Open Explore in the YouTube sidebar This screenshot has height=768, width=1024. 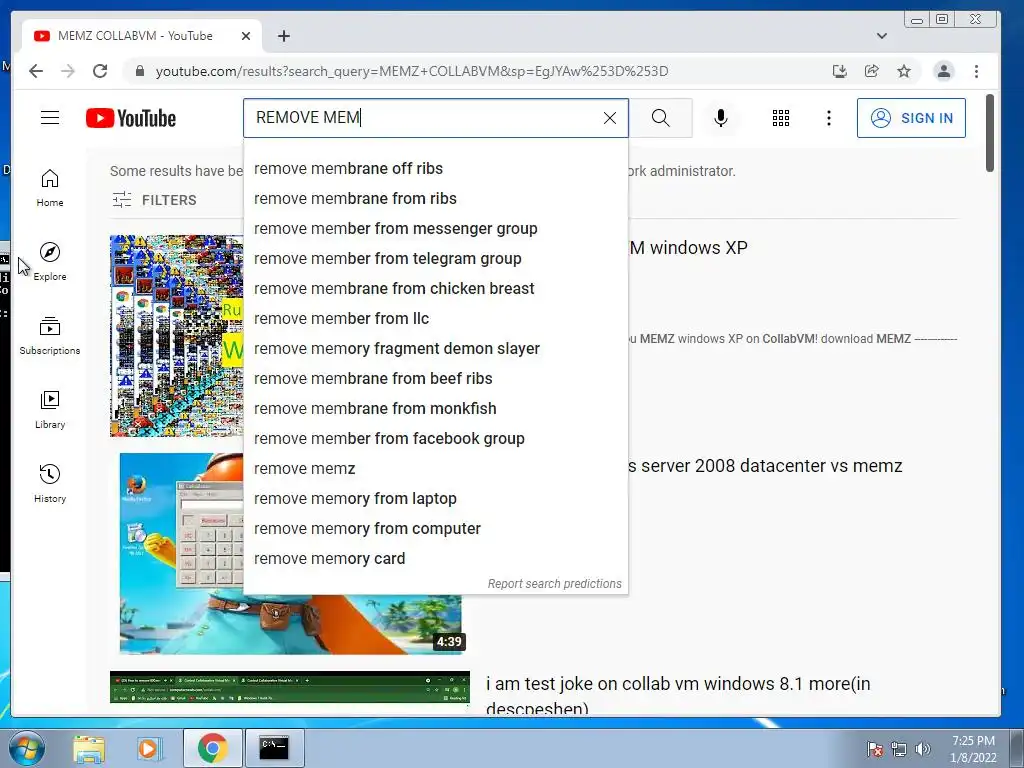click(50, 262)
